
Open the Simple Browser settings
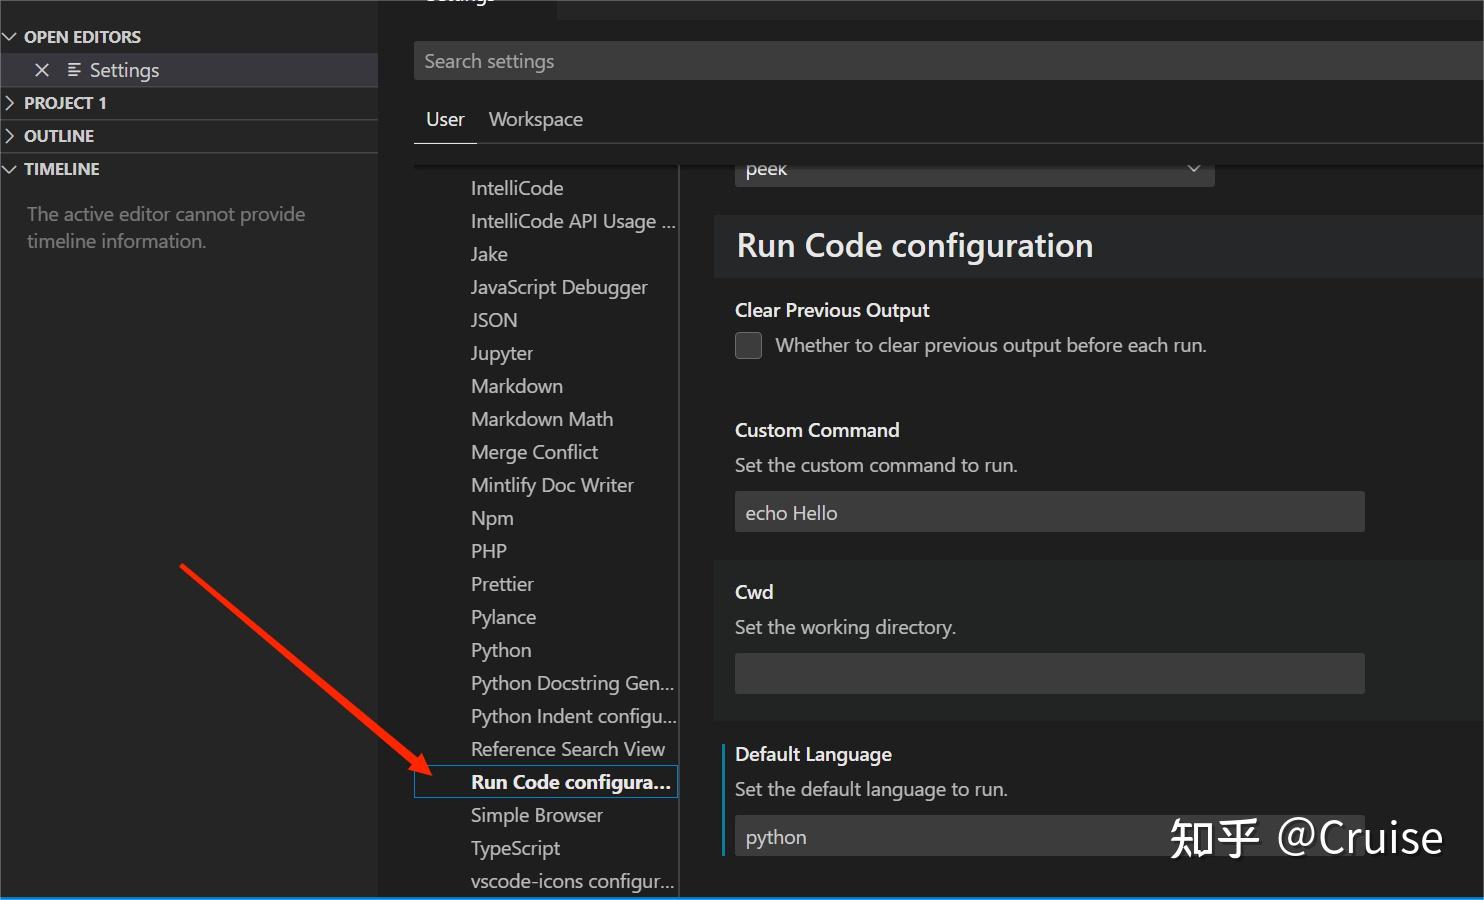[x=536, y=815]
